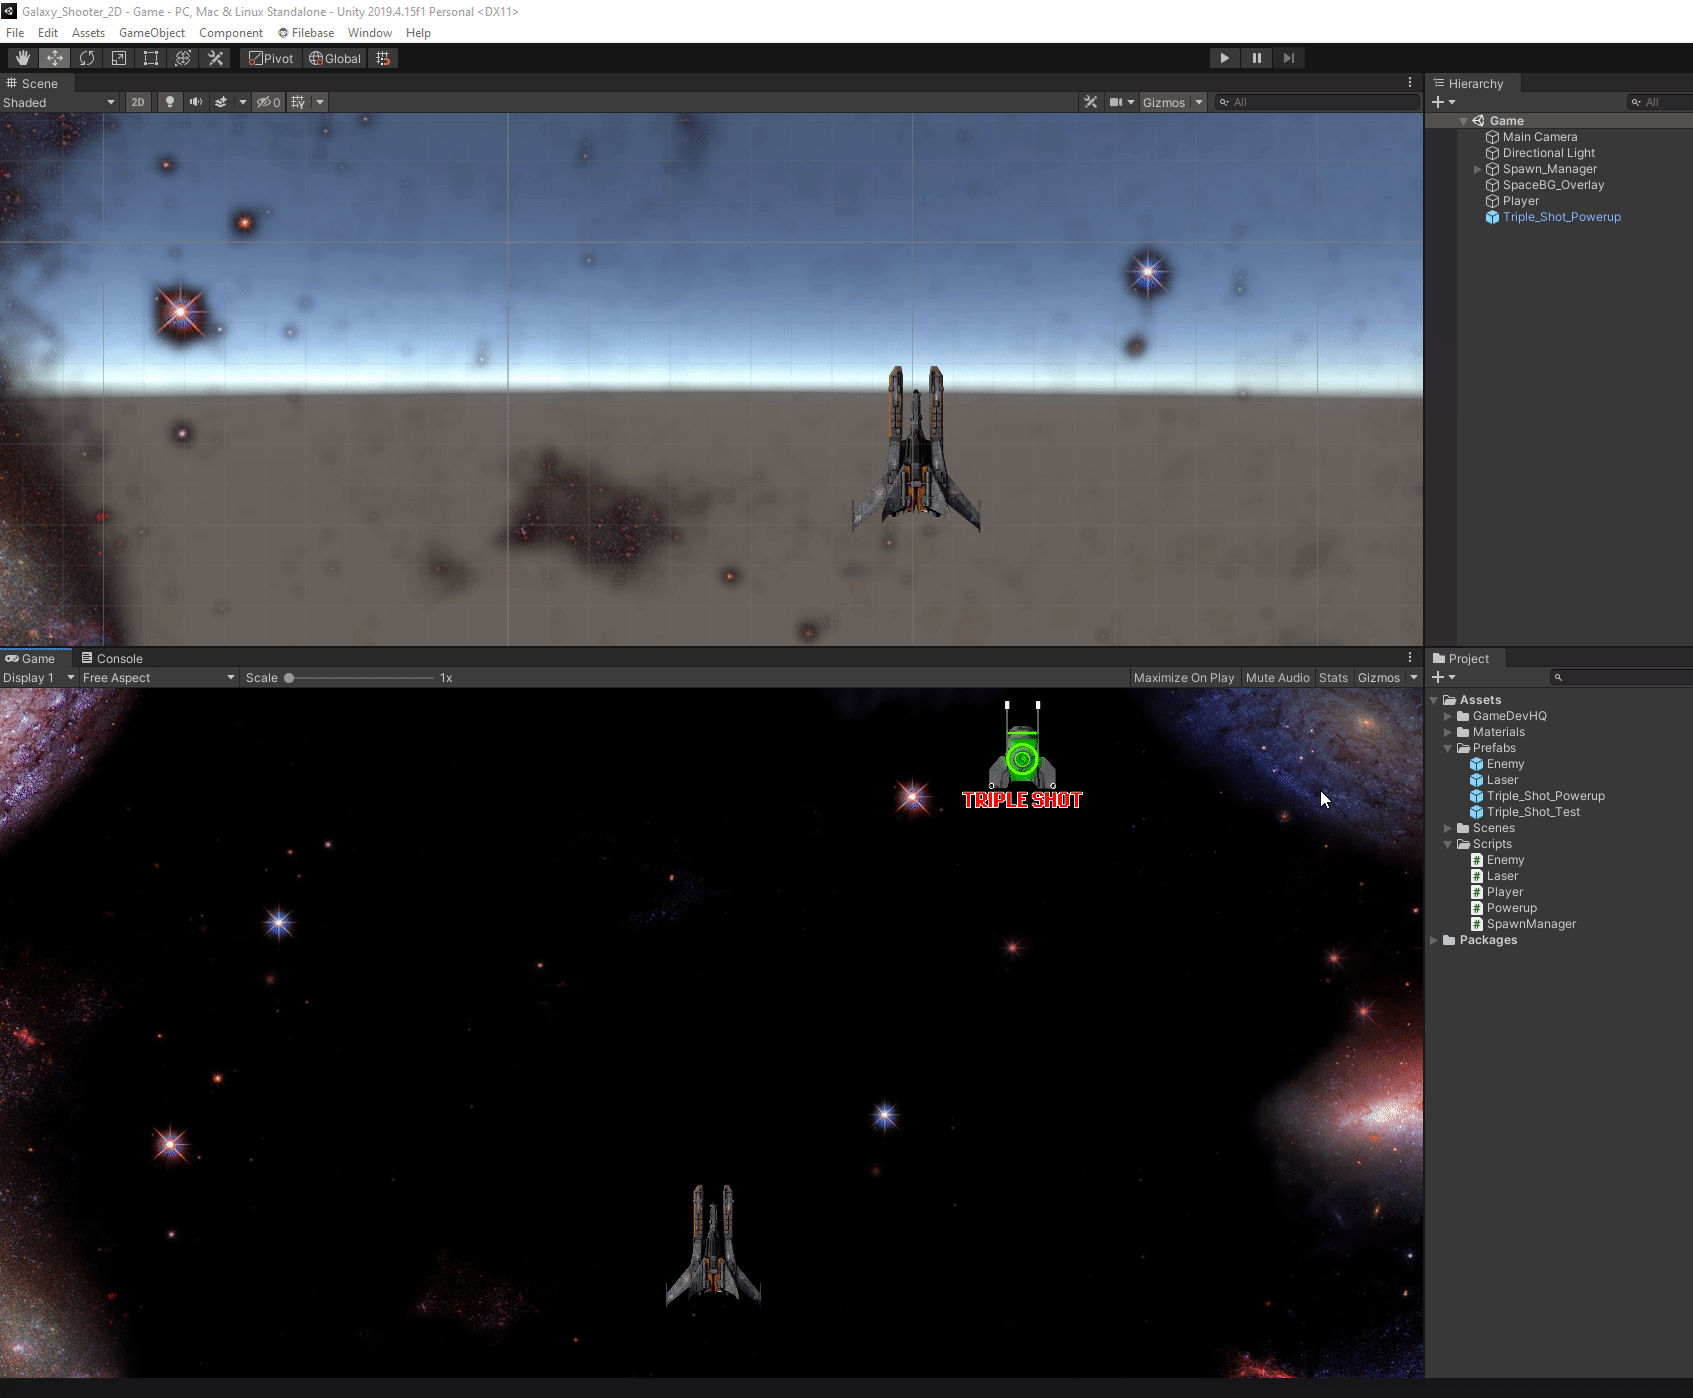Collapse the Game scene in Hierarchy
Viewport: 1693px width, 1398px height.
coord(1464,121)
